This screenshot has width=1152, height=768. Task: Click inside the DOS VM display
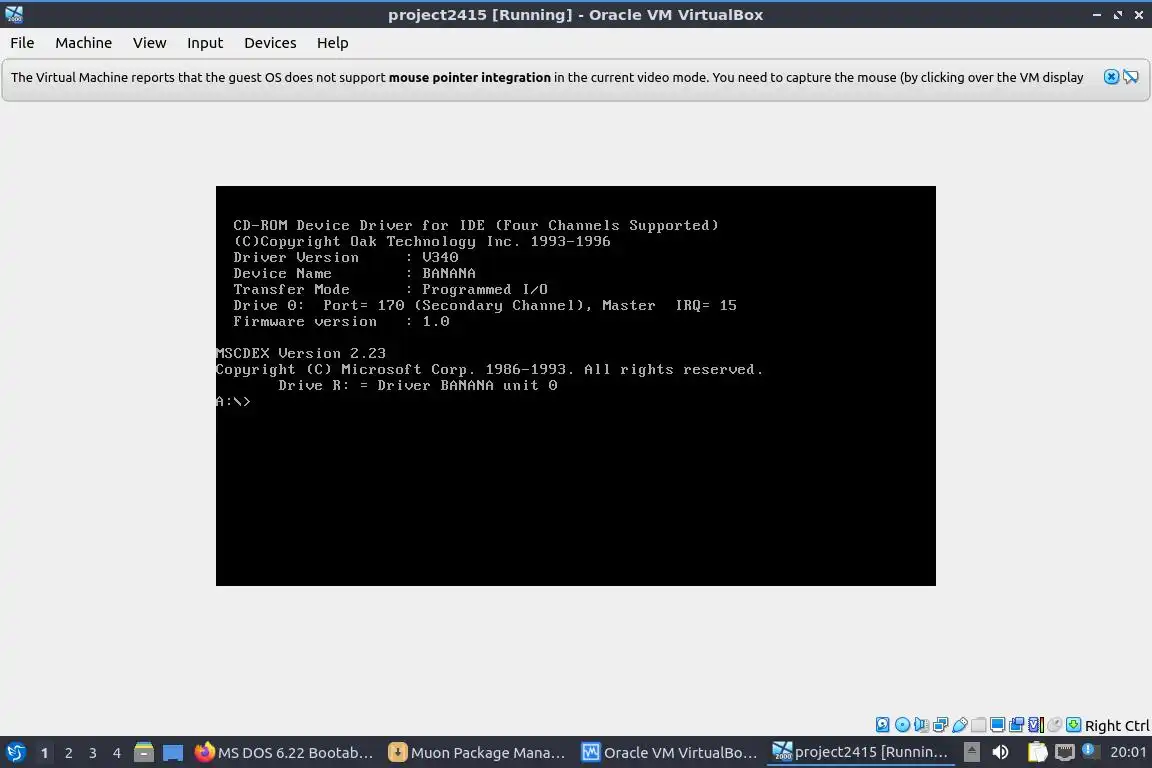point(575,386)
